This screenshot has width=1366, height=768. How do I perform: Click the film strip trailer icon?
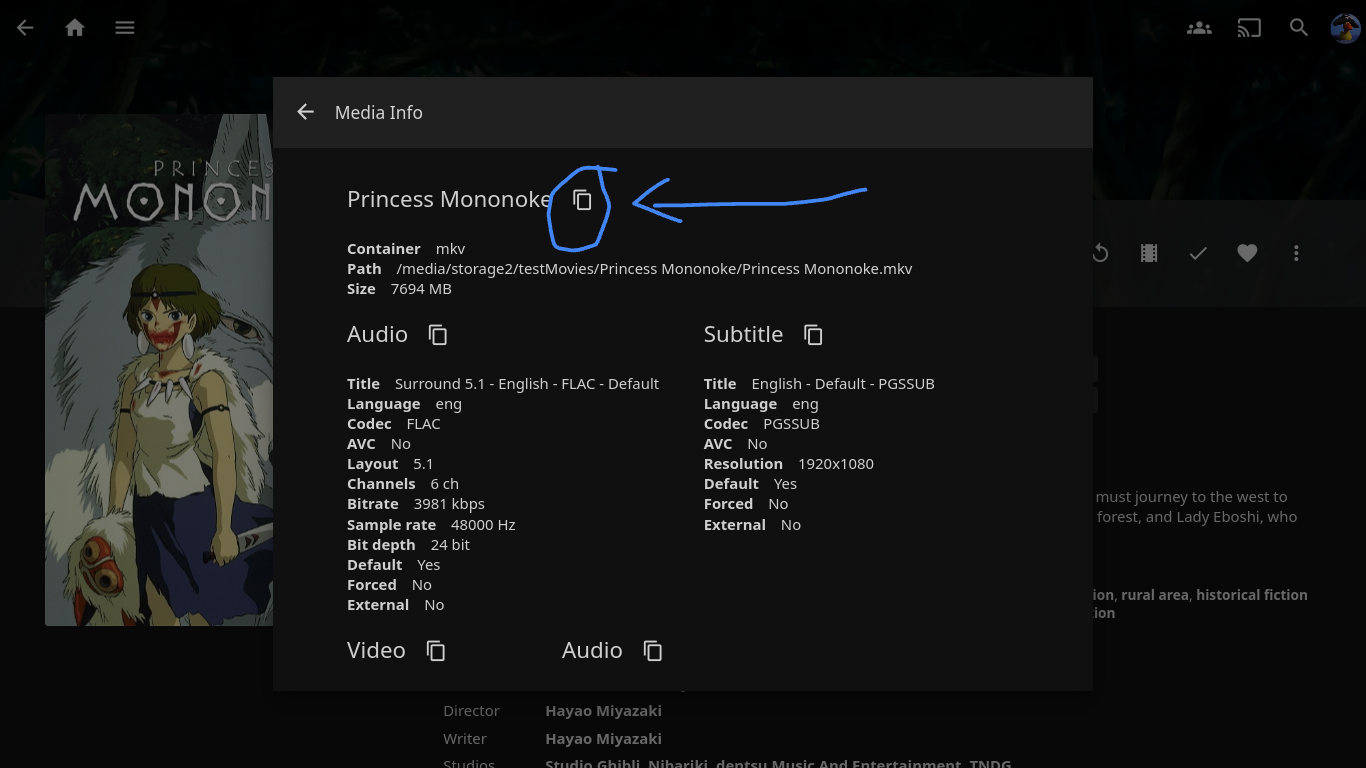click(1149, 254)
